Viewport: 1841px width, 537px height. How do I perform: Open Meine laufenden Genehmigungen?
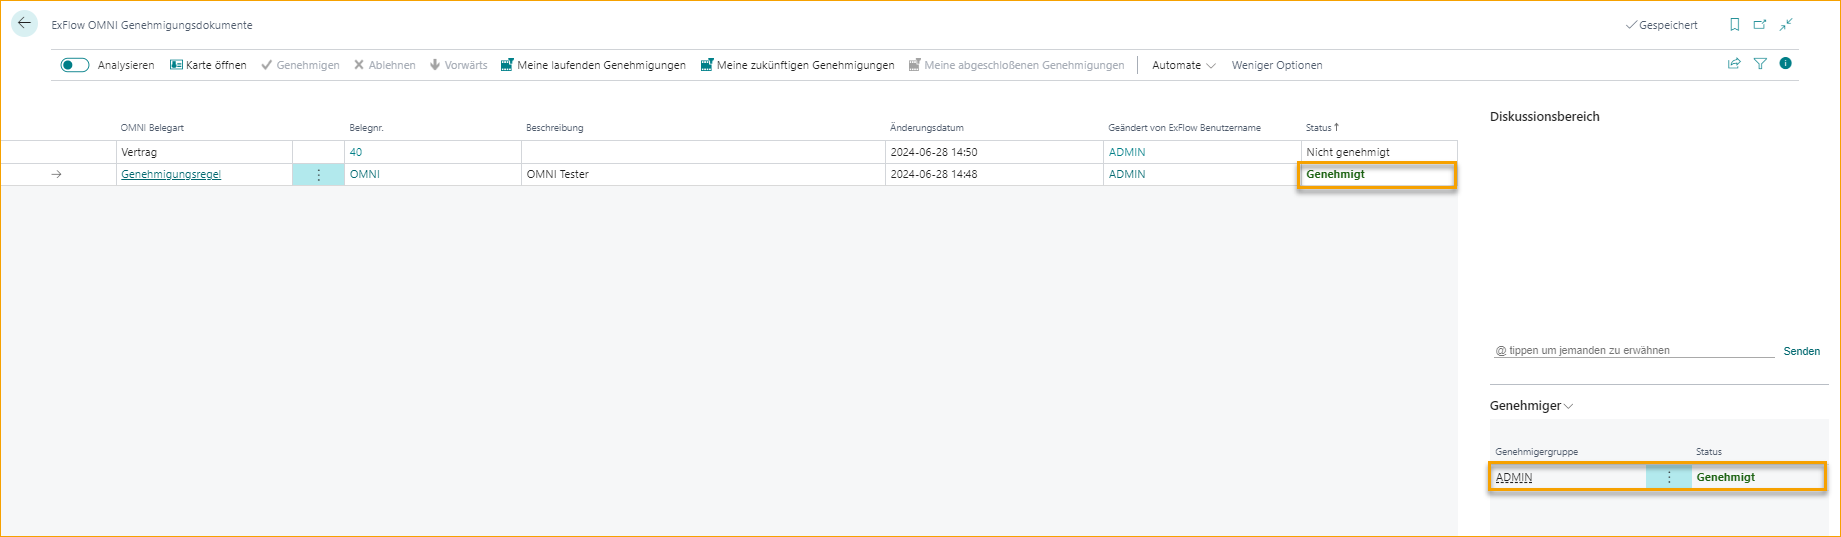pyautogui.click(x=593, y=65)
